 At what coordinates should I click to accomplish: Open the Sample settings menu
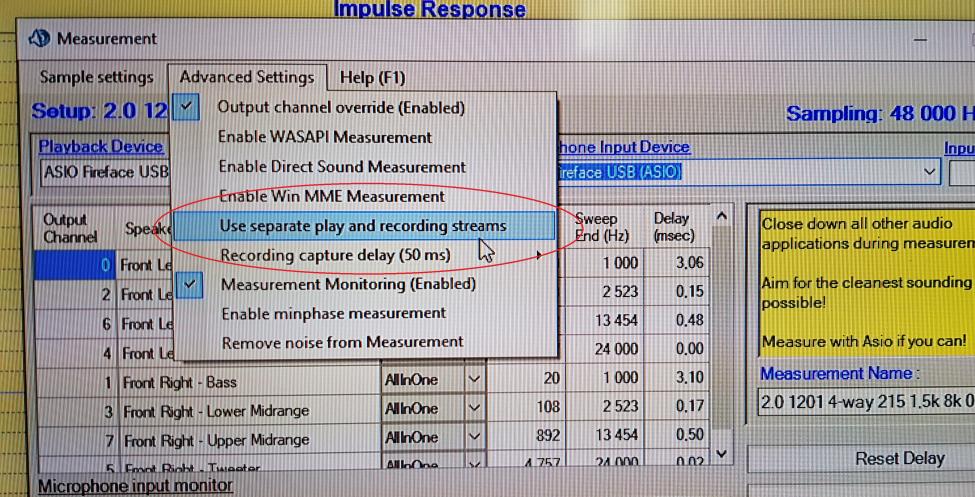(x=96, y=78)
